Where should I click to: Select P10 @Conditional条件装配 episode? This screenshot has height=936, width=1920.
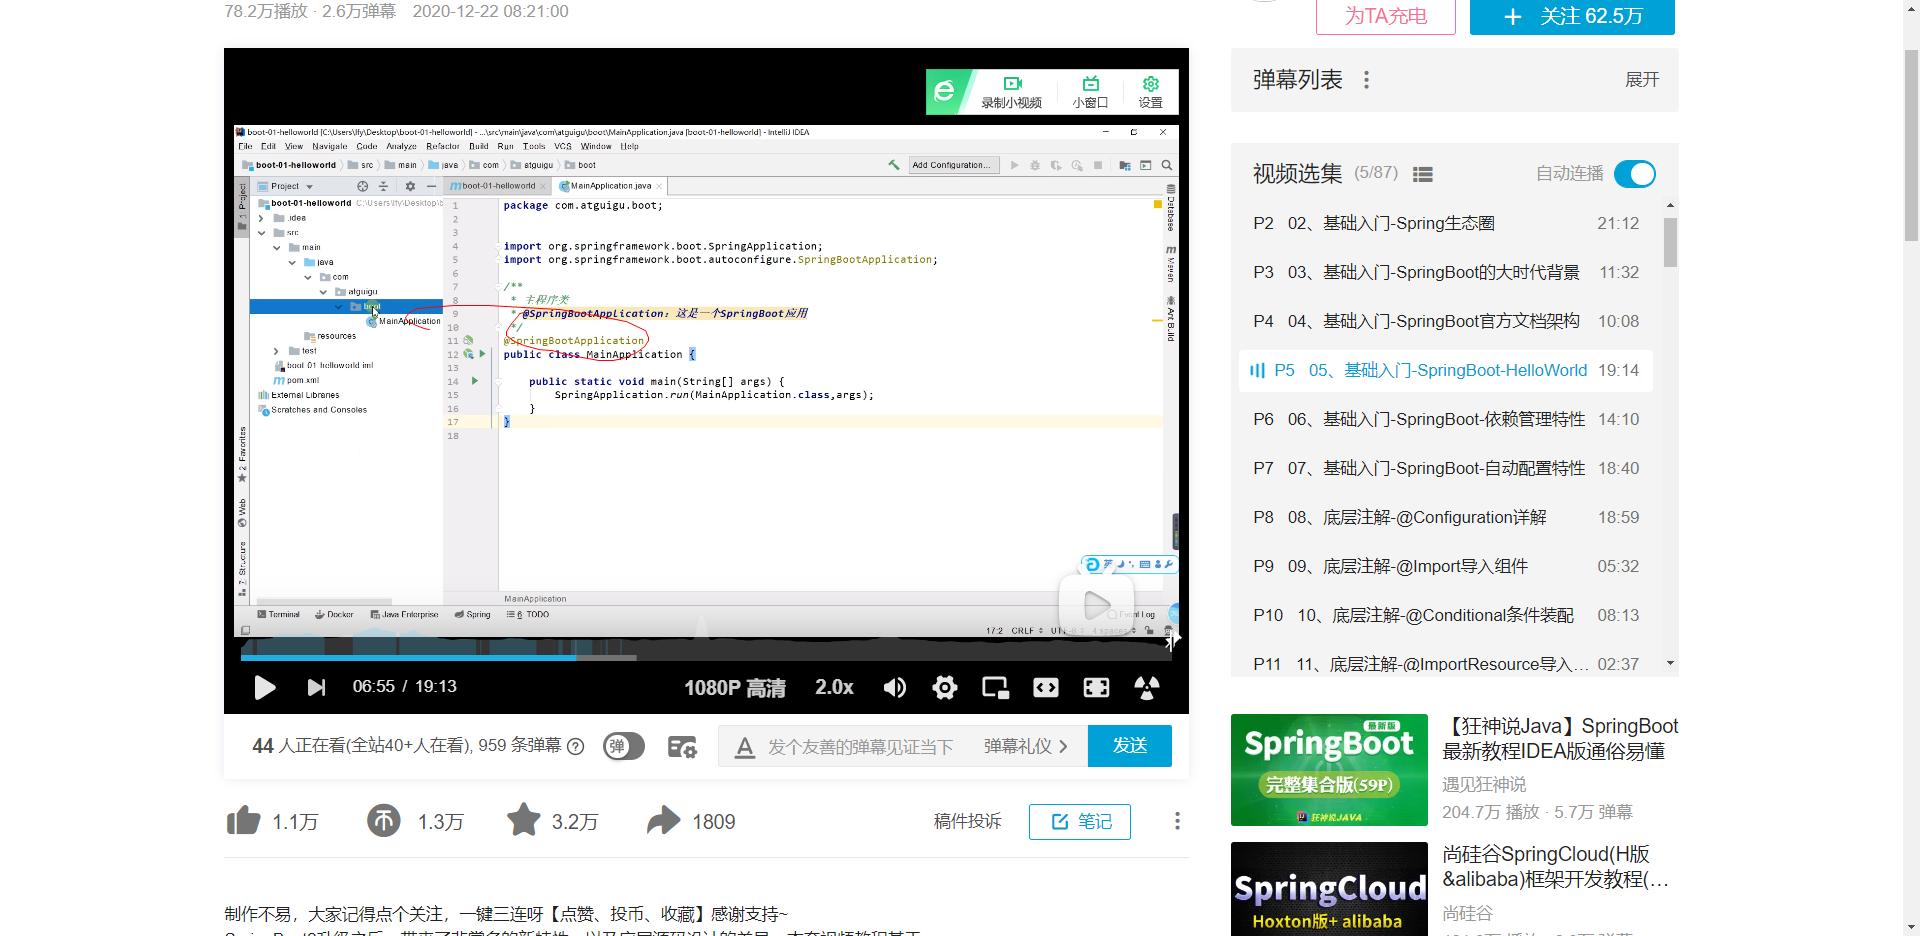click(1446, 615)
